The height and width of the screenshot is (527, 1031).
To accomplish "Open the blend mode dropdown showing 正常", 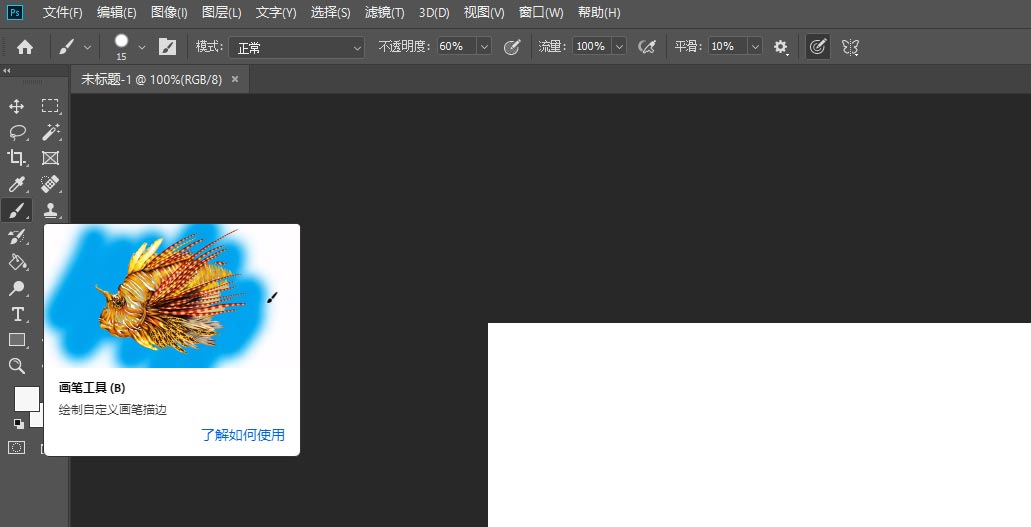I will click(x=296, y=47).
